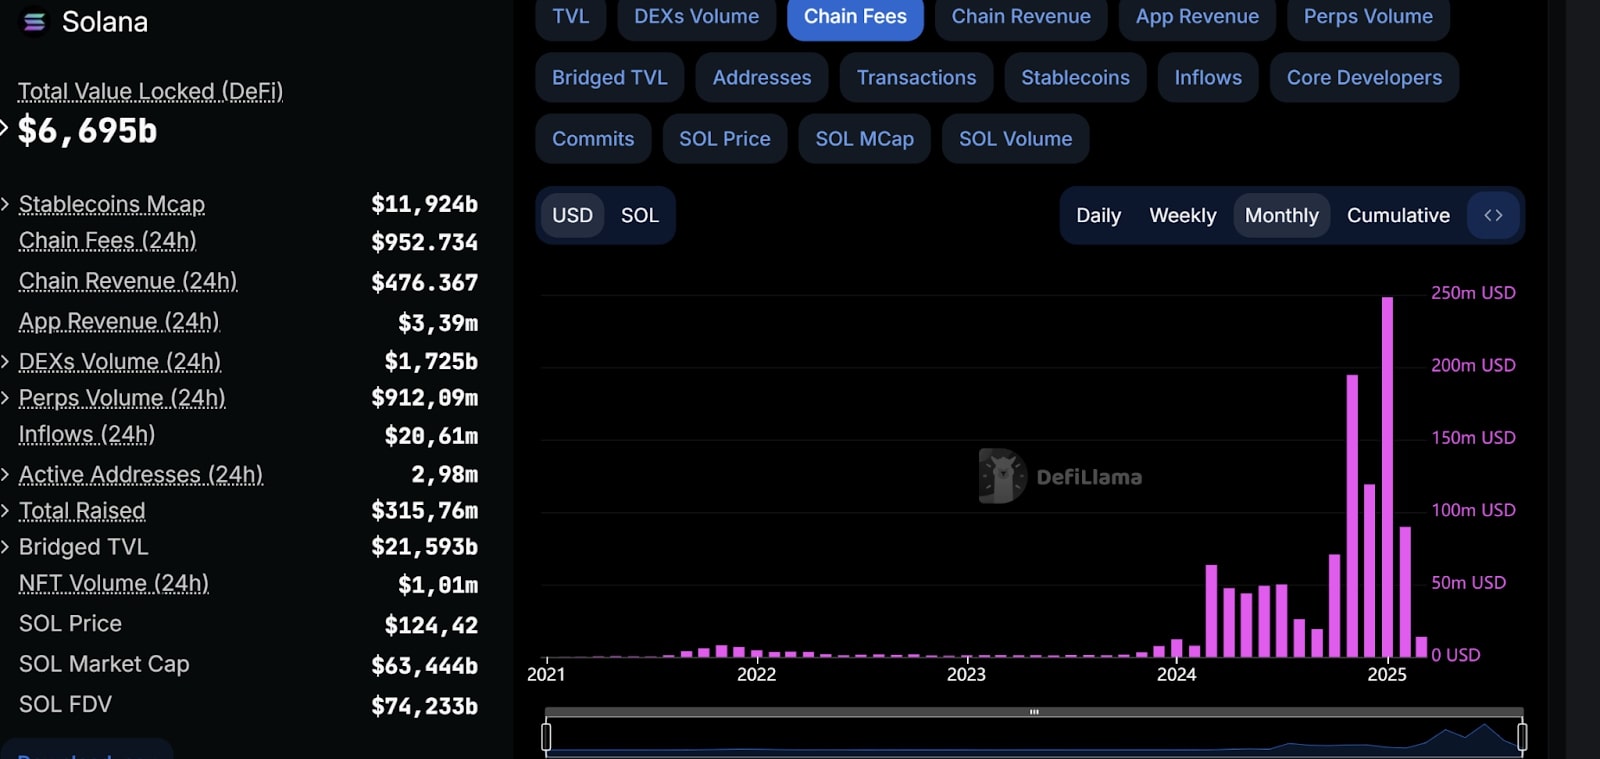Enable the Stablecoins chart metric
The height and width of the screenshot is (759, 1600).
[x=1075, y=78]
